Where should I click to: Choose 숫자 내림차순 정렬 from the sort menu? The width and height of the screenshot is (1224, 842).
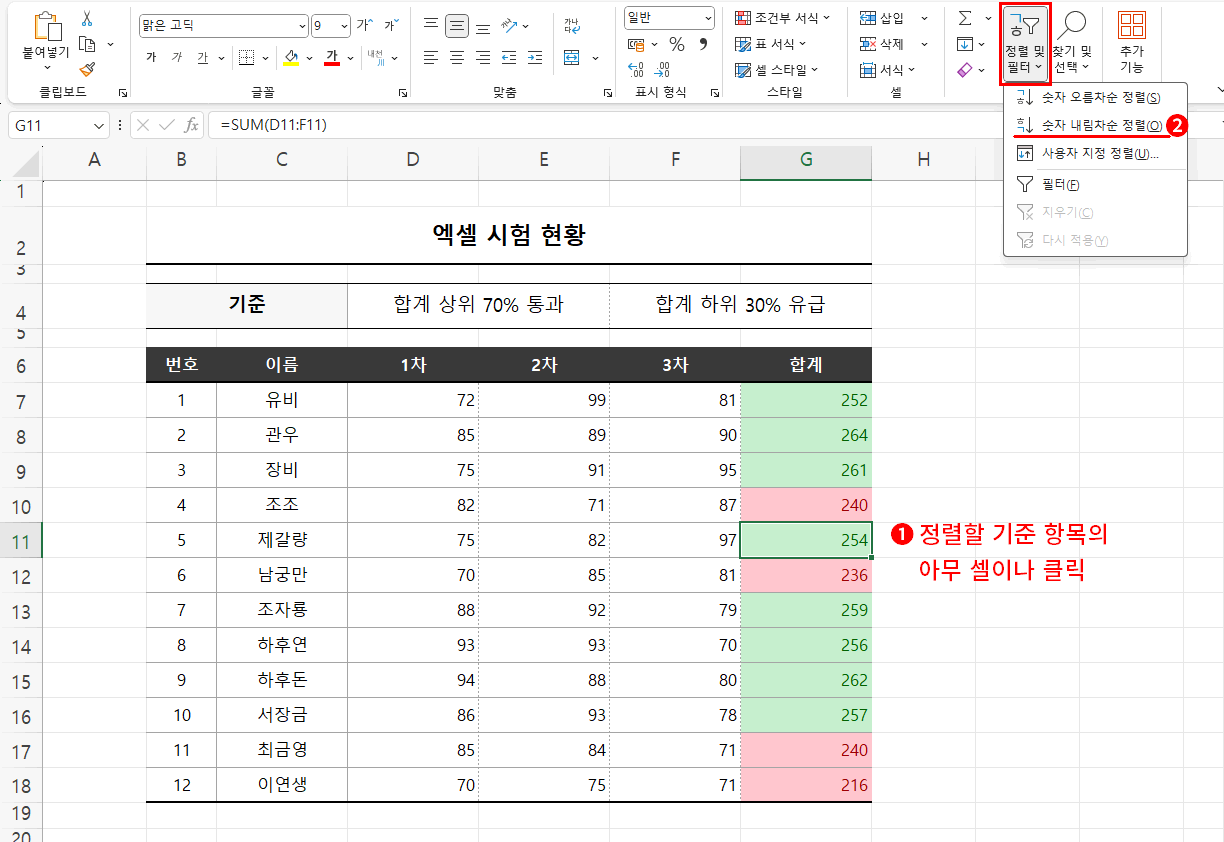(1095, 126)
